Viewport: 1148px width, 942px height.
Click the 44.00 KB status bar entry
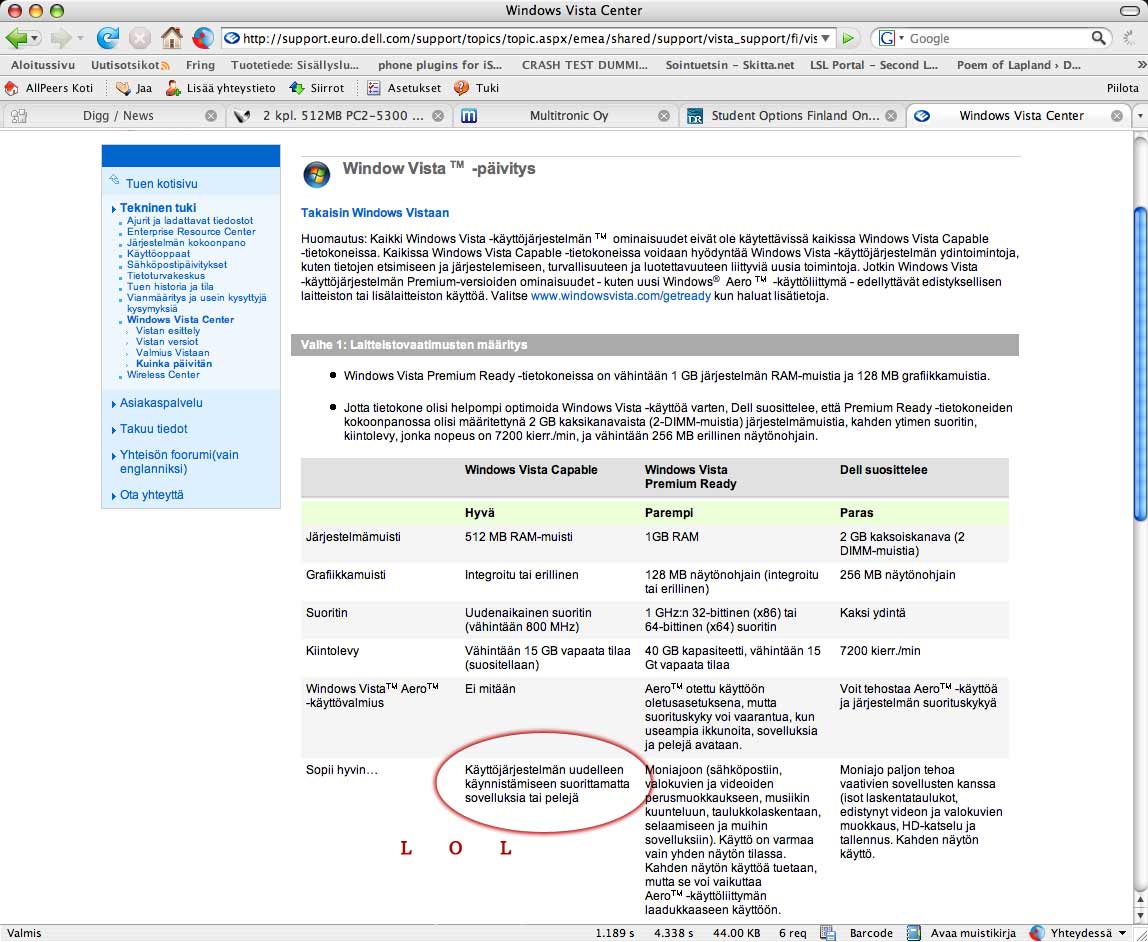coord(737,933)
